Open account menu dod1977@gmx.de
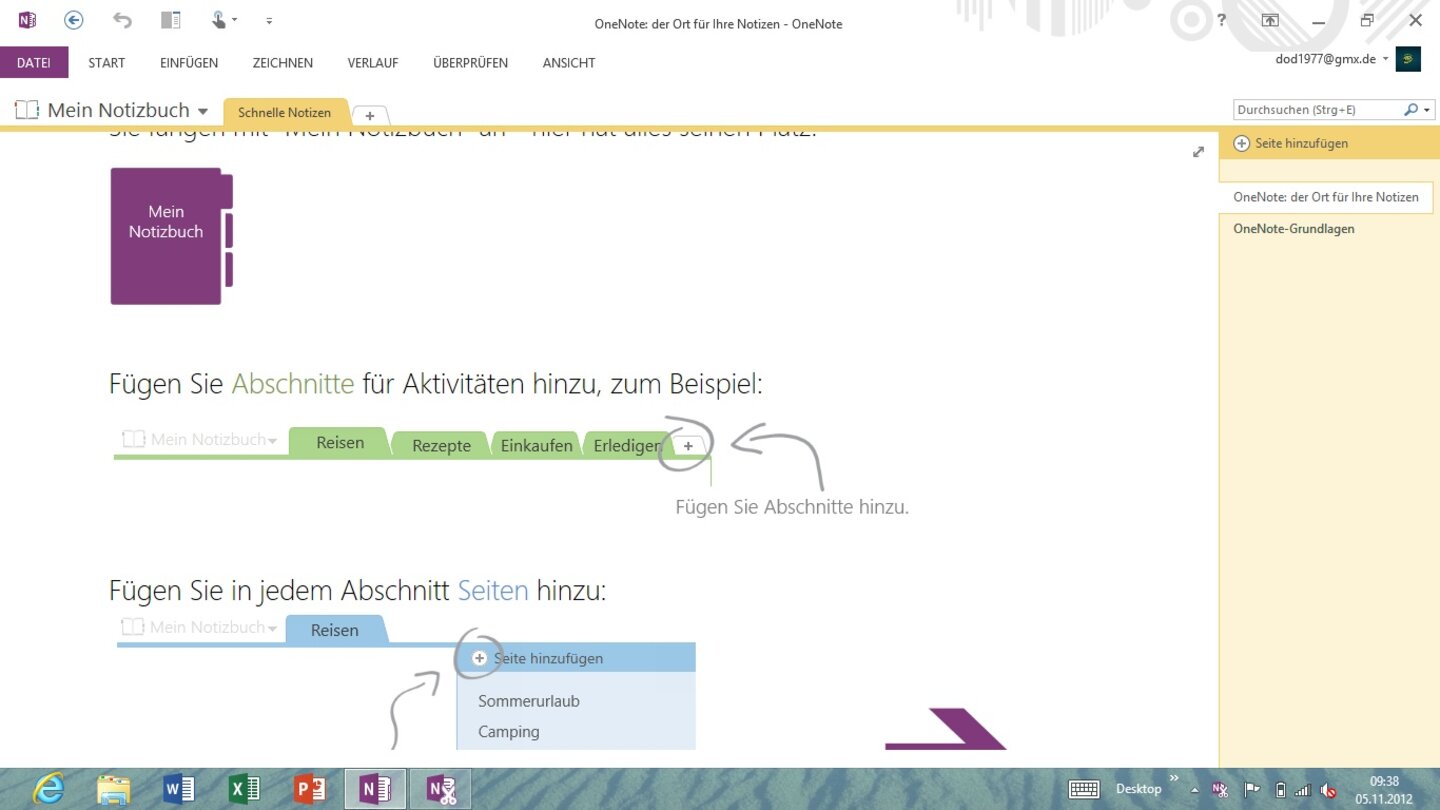1440x810 pixels. 1332,59
